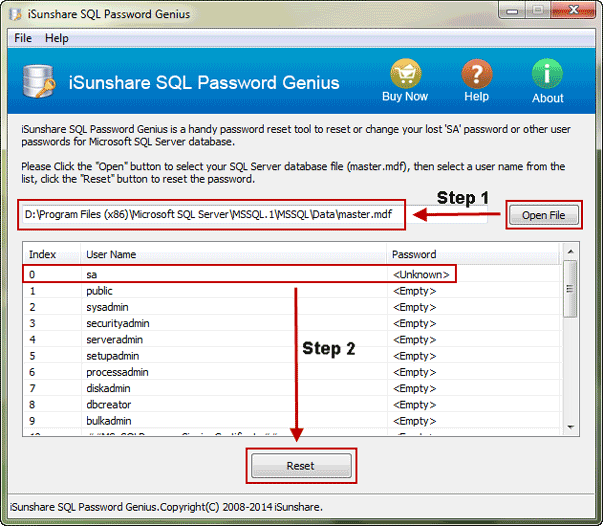Image resolution: width=603 pixels, height=526 pixels.
Task: Select the sysadmin user row
Action: click(292, 307)
